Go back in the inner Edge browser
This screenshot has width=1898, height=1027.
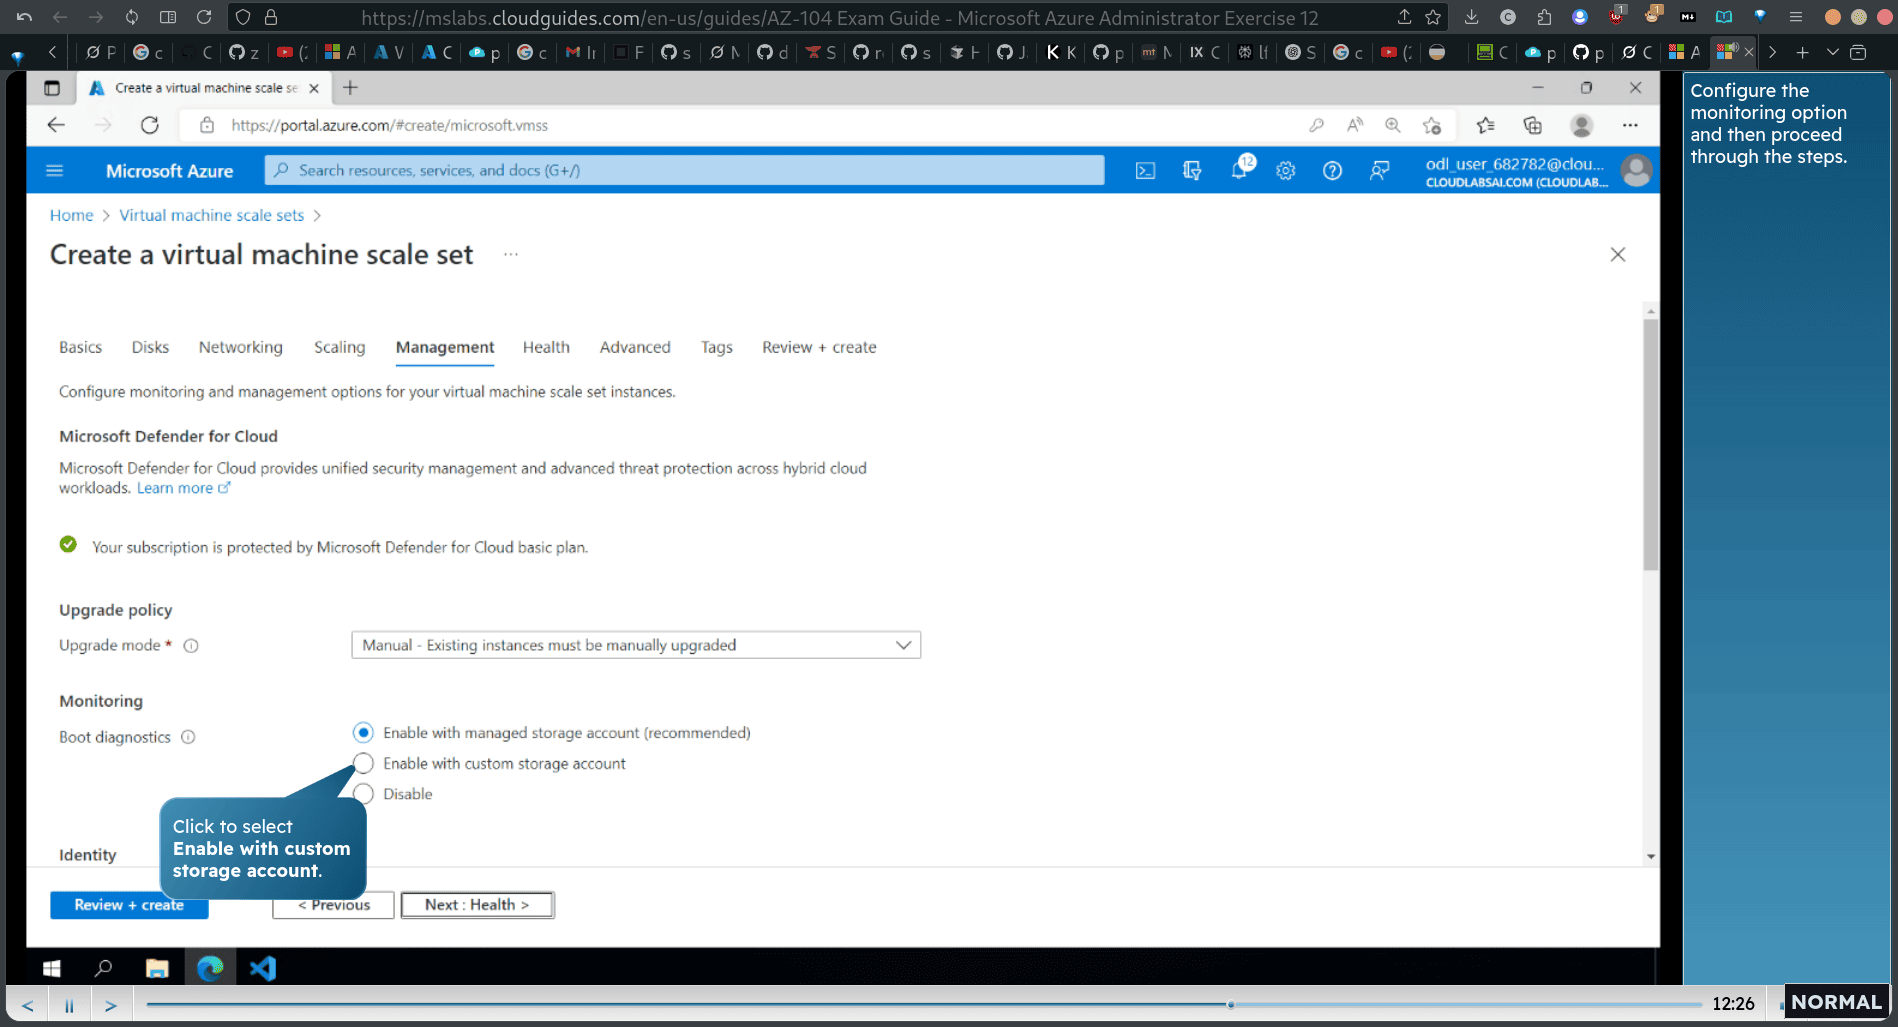click(56, 125)
